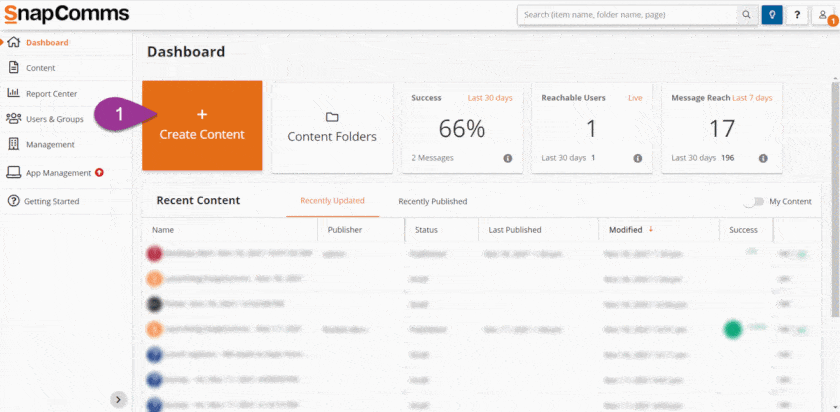Click the info icon on Reachable Users card
The height and width of the screenshot is (412, 840).
click(638, 158)
